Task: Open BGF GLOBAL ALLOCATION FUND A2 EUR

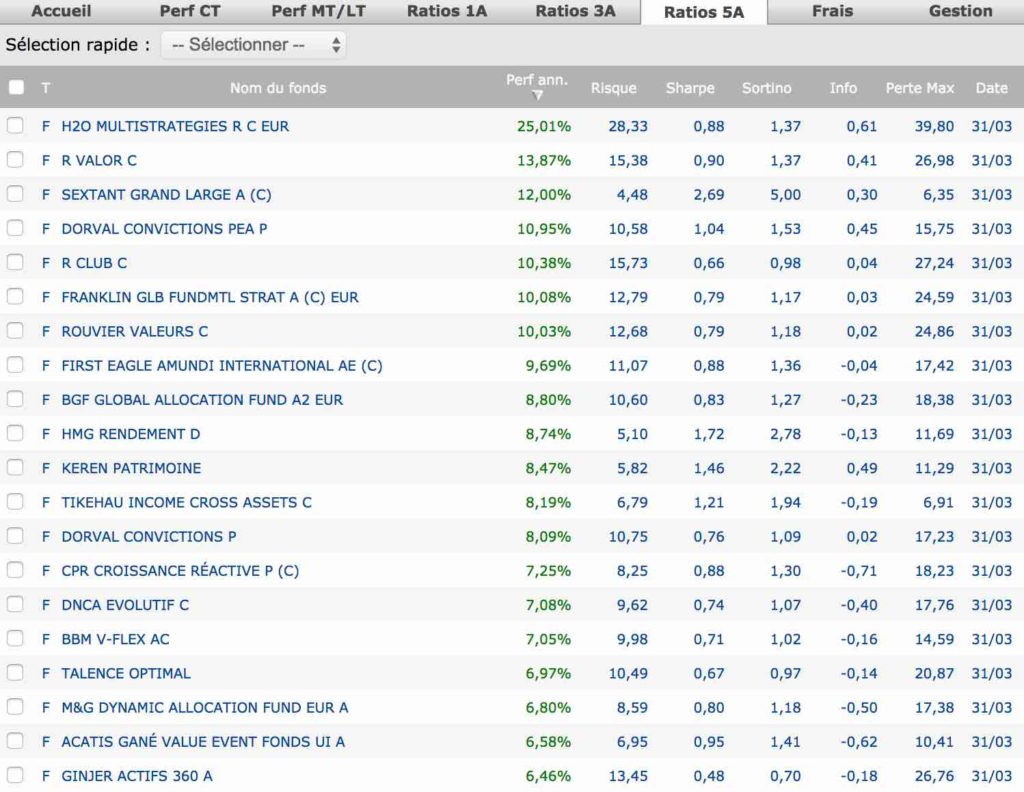Action: pos(202,400)
